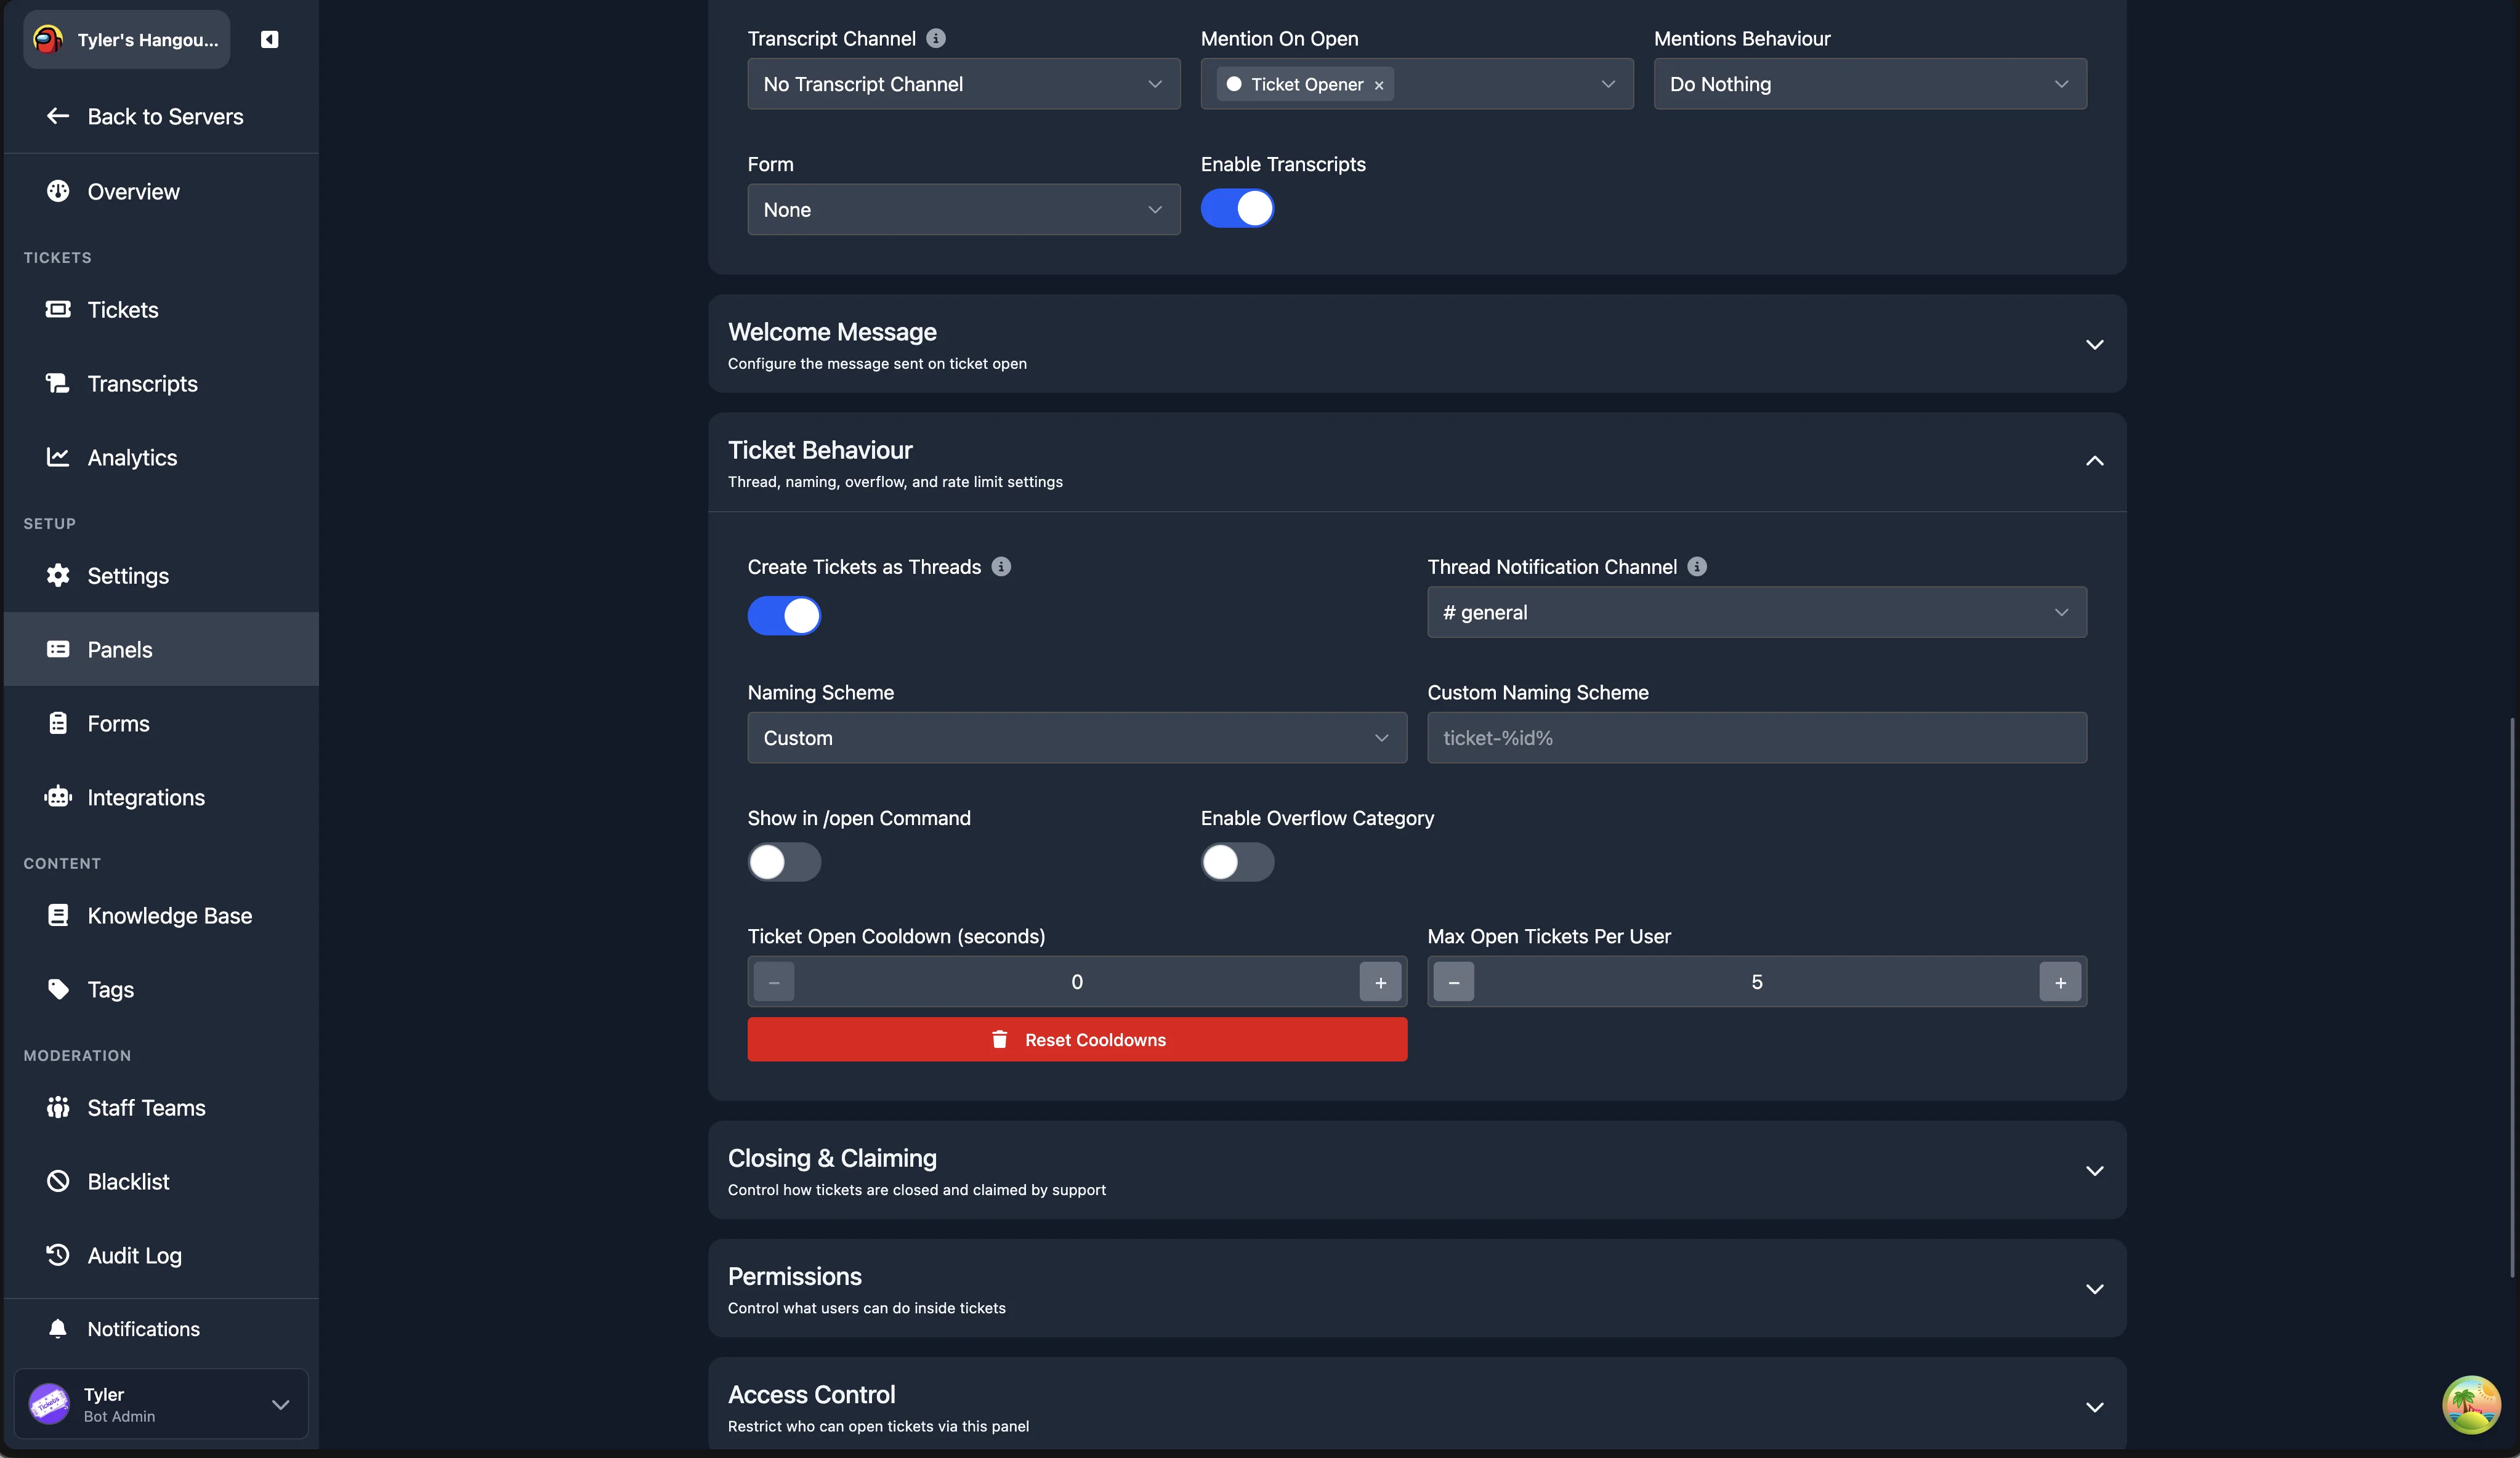The image size is (2520, 1458).
Task: Open the Transcript Channel dropdown
Action: [963, 84]
